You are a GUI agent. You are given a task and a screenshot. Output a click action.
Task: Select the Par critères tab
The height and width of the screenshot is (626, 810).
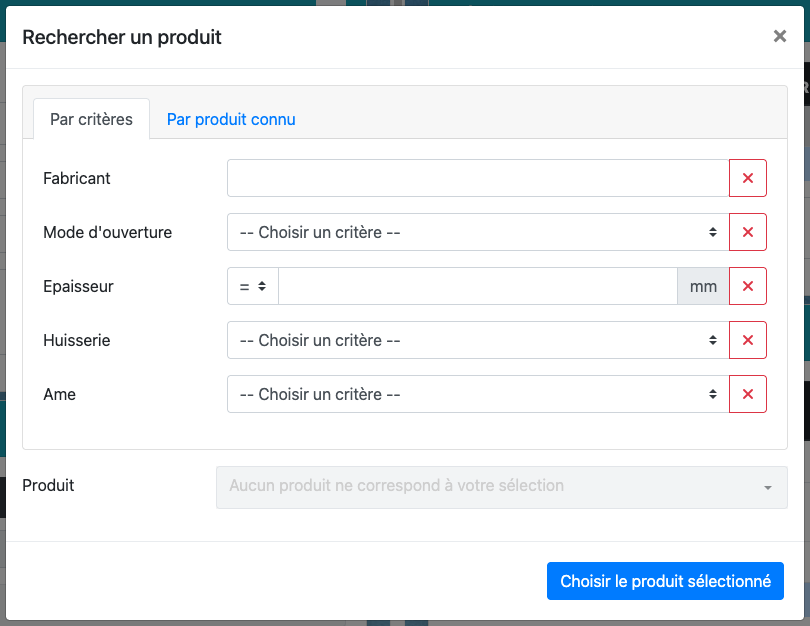[91, 119]
